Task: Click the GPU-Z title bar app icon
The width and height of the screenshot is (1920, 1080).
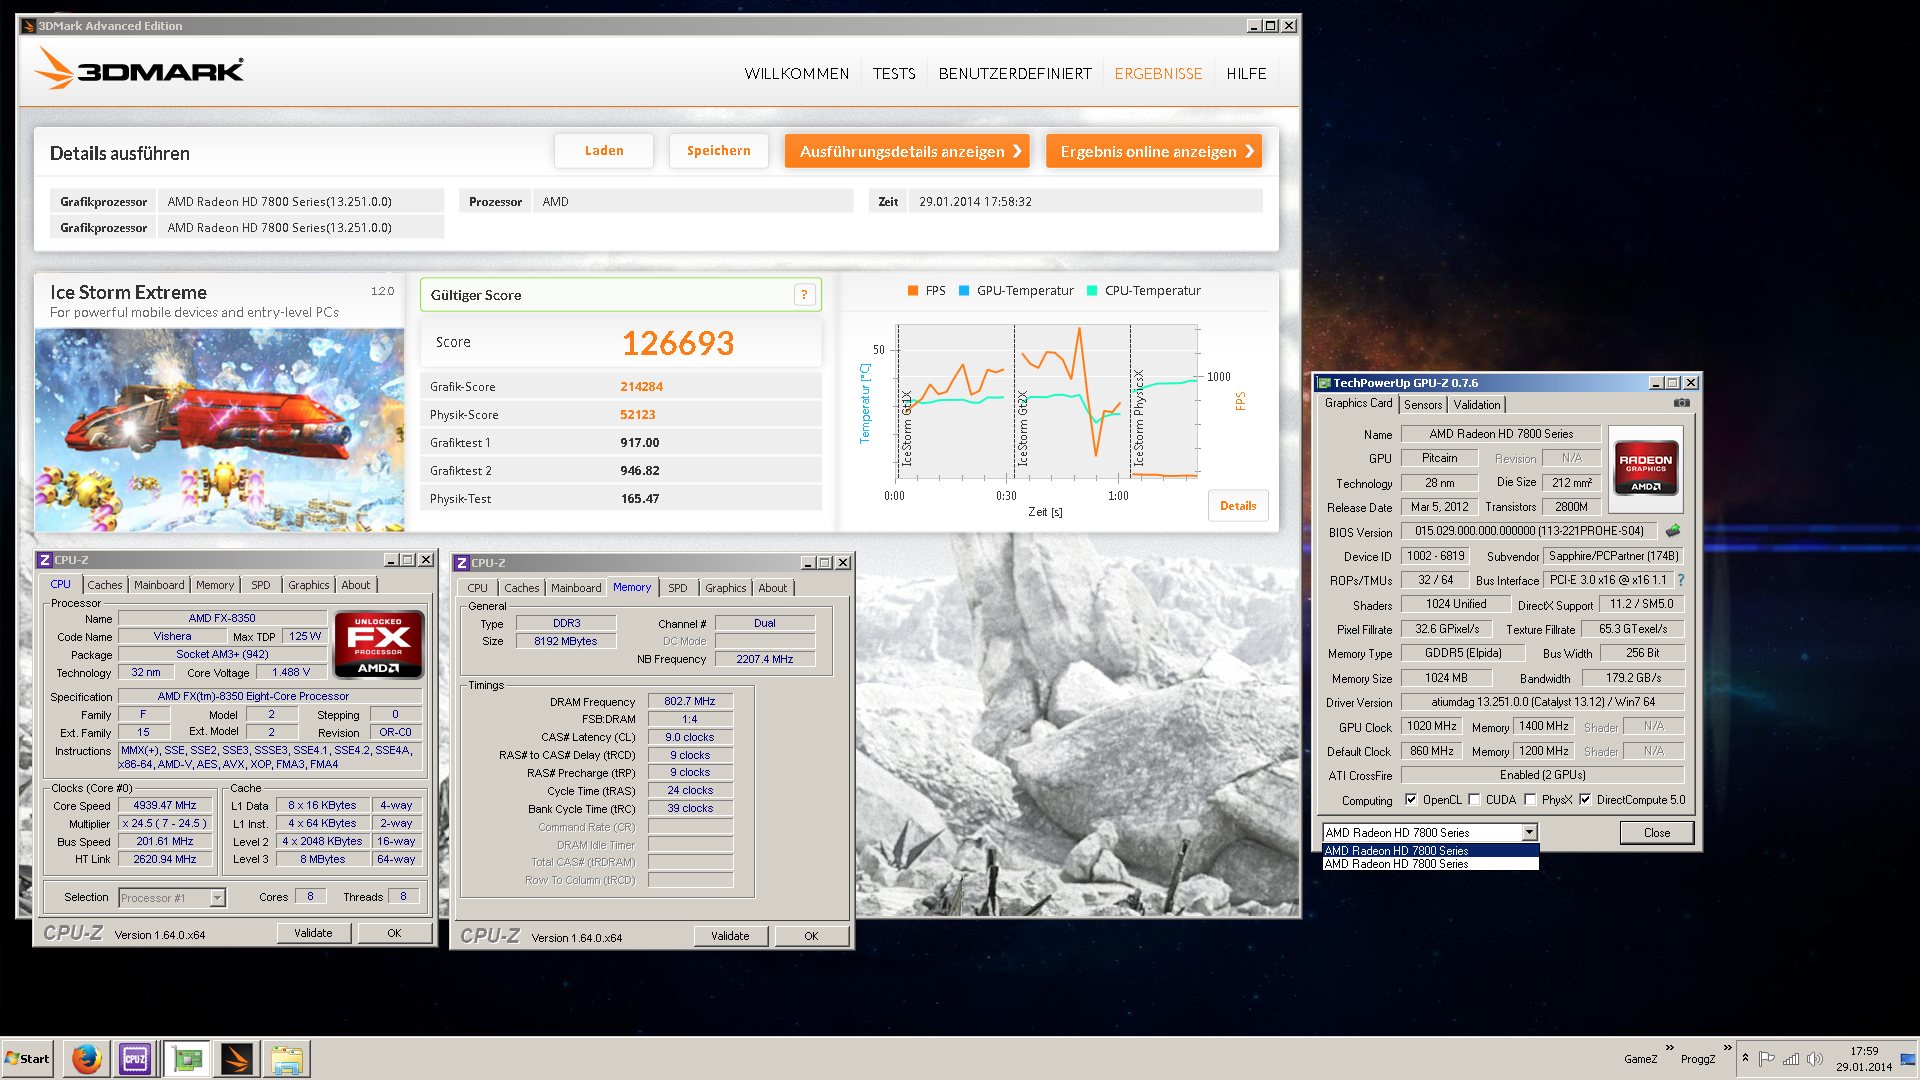Action: (1324, 383)
